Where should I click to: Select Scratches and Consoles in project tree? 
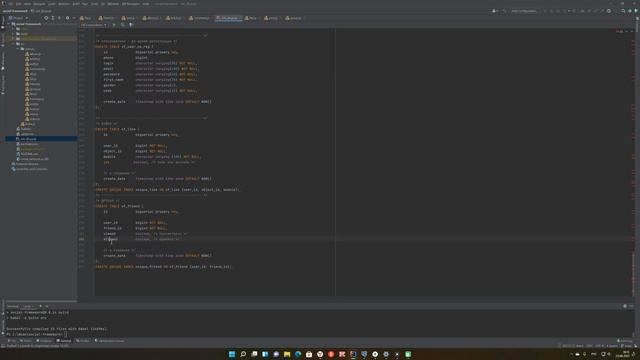[29, 169]
